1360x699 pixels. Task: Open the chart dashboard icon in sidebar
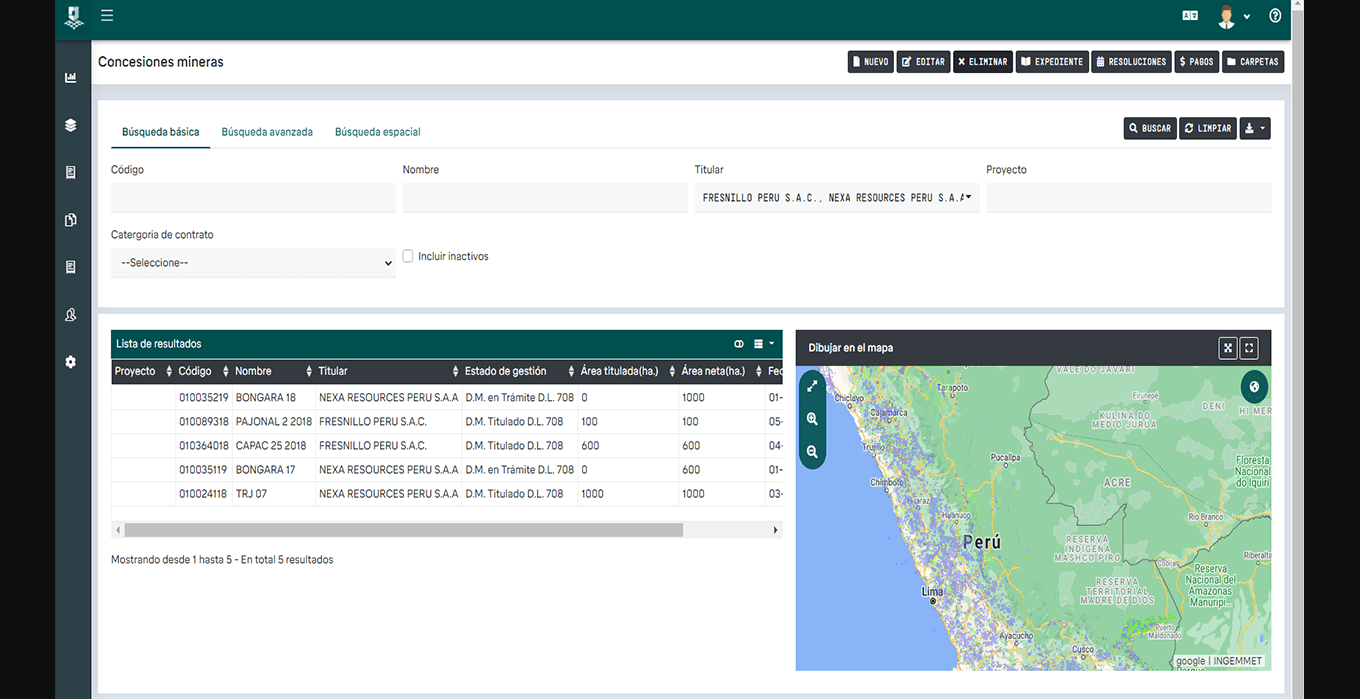(x=70, y=78)
